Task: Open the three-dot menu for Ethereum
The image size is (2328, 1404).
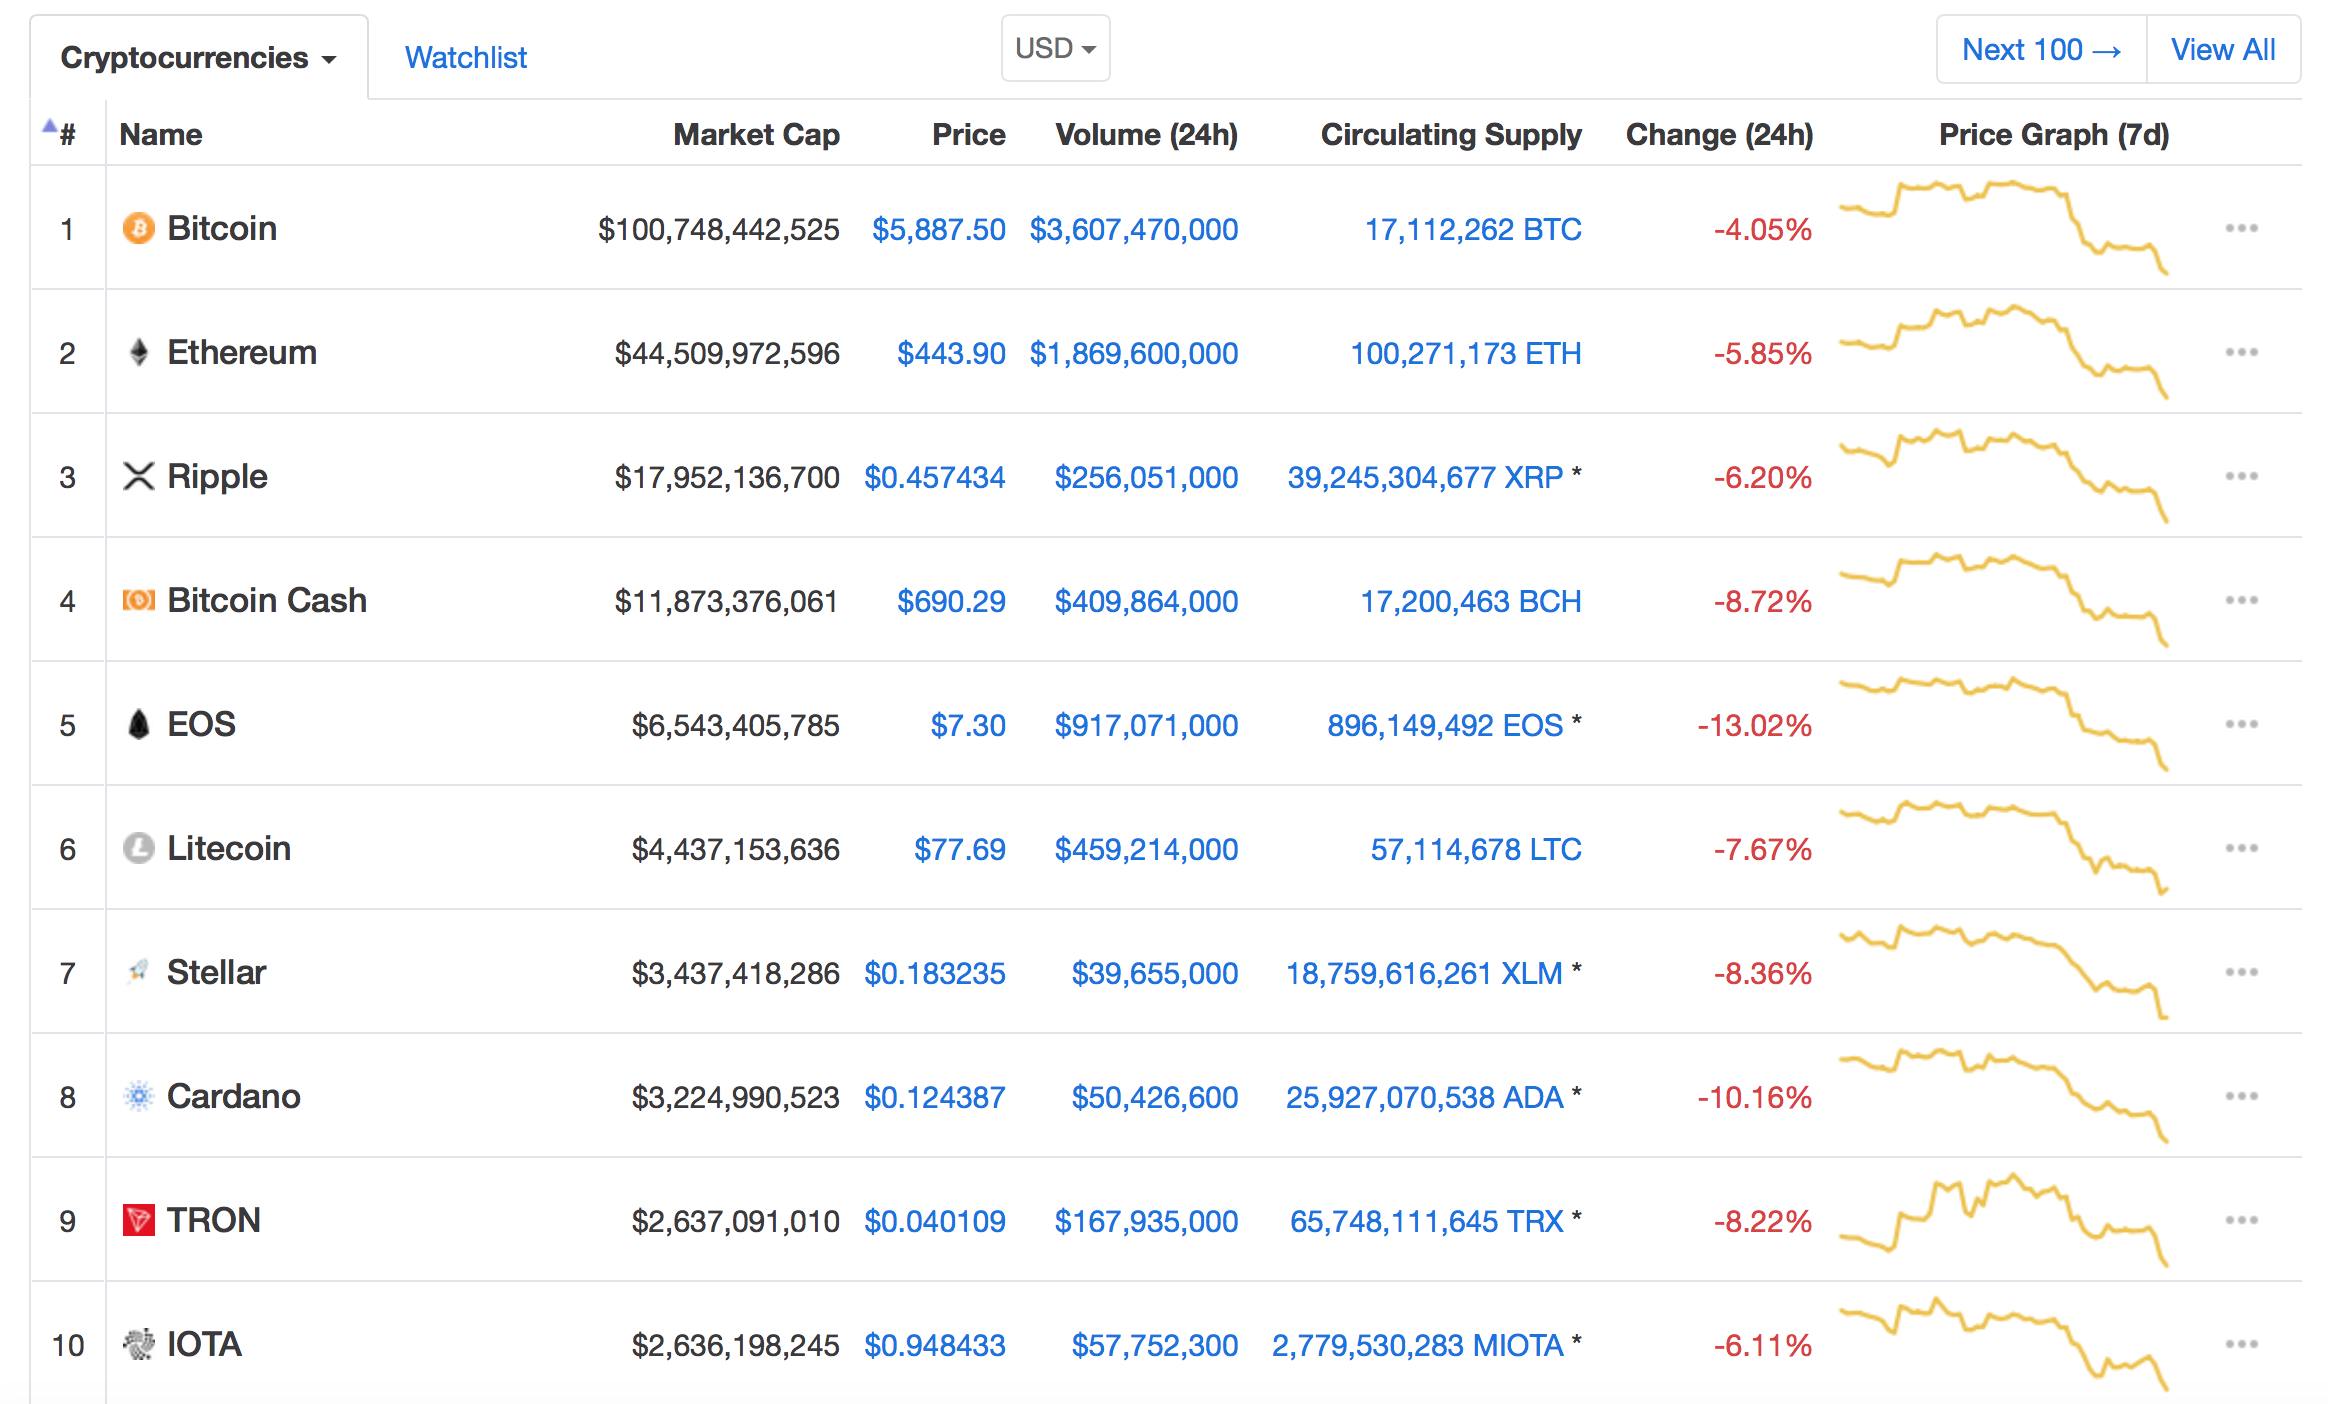Action: tap(2241, 352)
